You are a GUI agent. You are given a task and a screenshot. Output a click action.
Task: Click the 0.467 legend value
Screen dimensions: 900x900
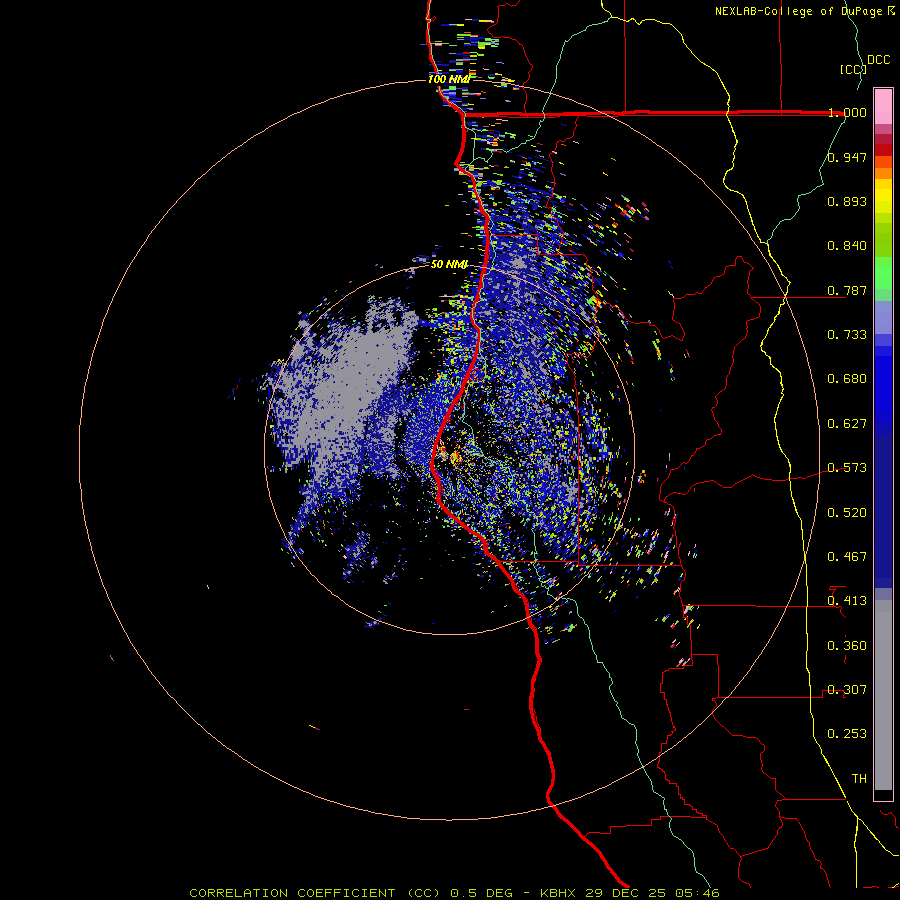pos(847,557)
